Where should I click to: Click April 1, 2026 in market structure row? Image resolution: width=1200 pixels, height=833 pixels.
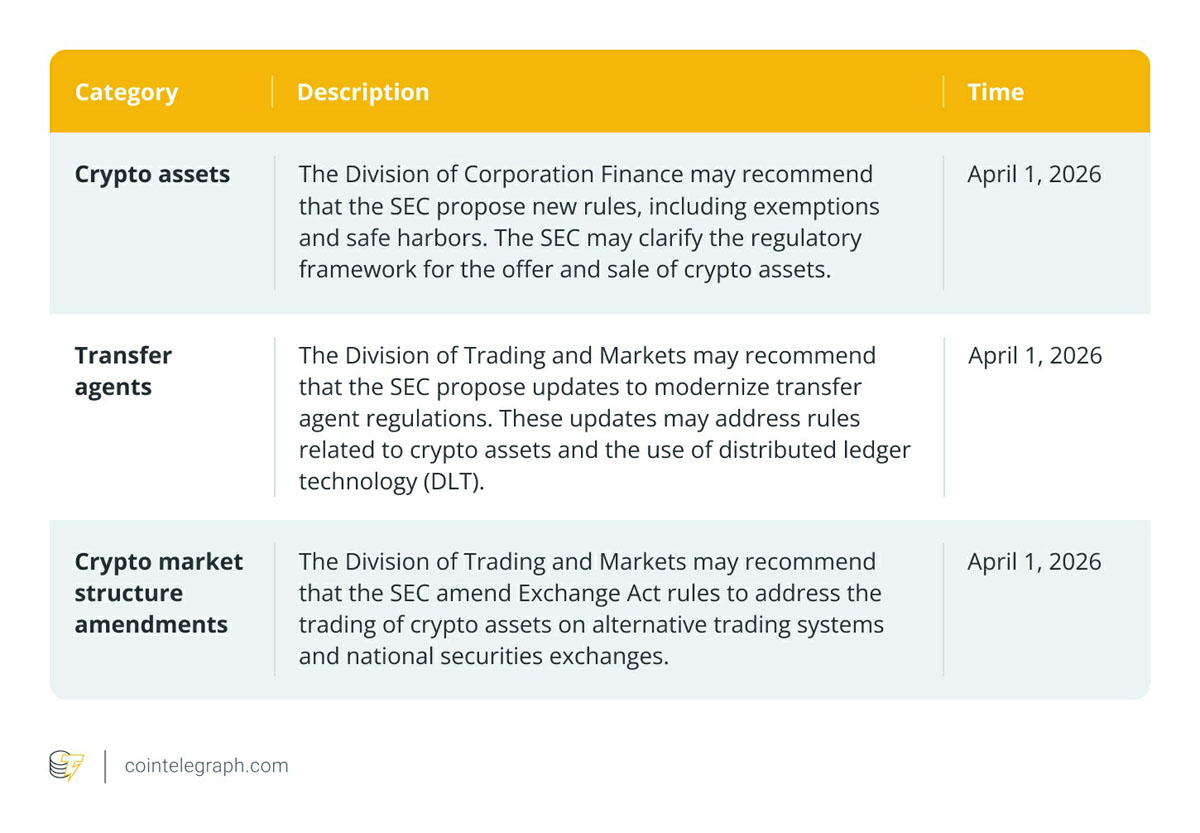[x=1034, y=562]
